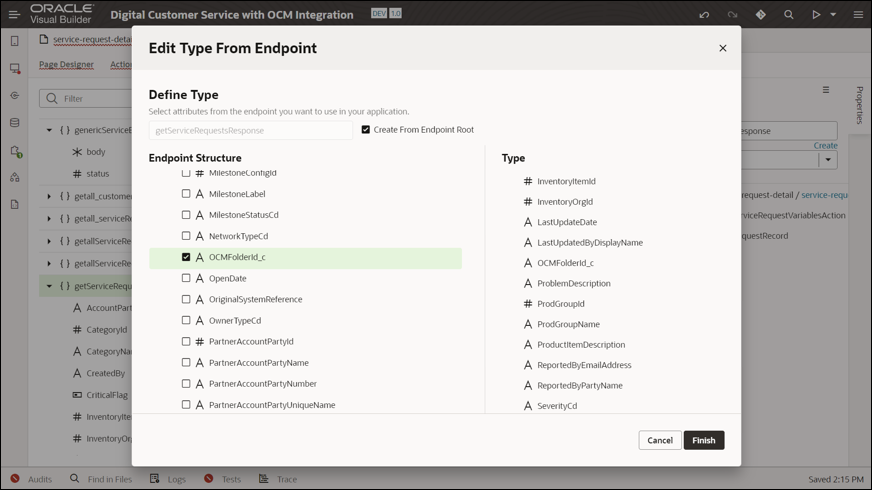
Task: Collapse the getServiceRequest tree node
Action: tap(49, 286)
